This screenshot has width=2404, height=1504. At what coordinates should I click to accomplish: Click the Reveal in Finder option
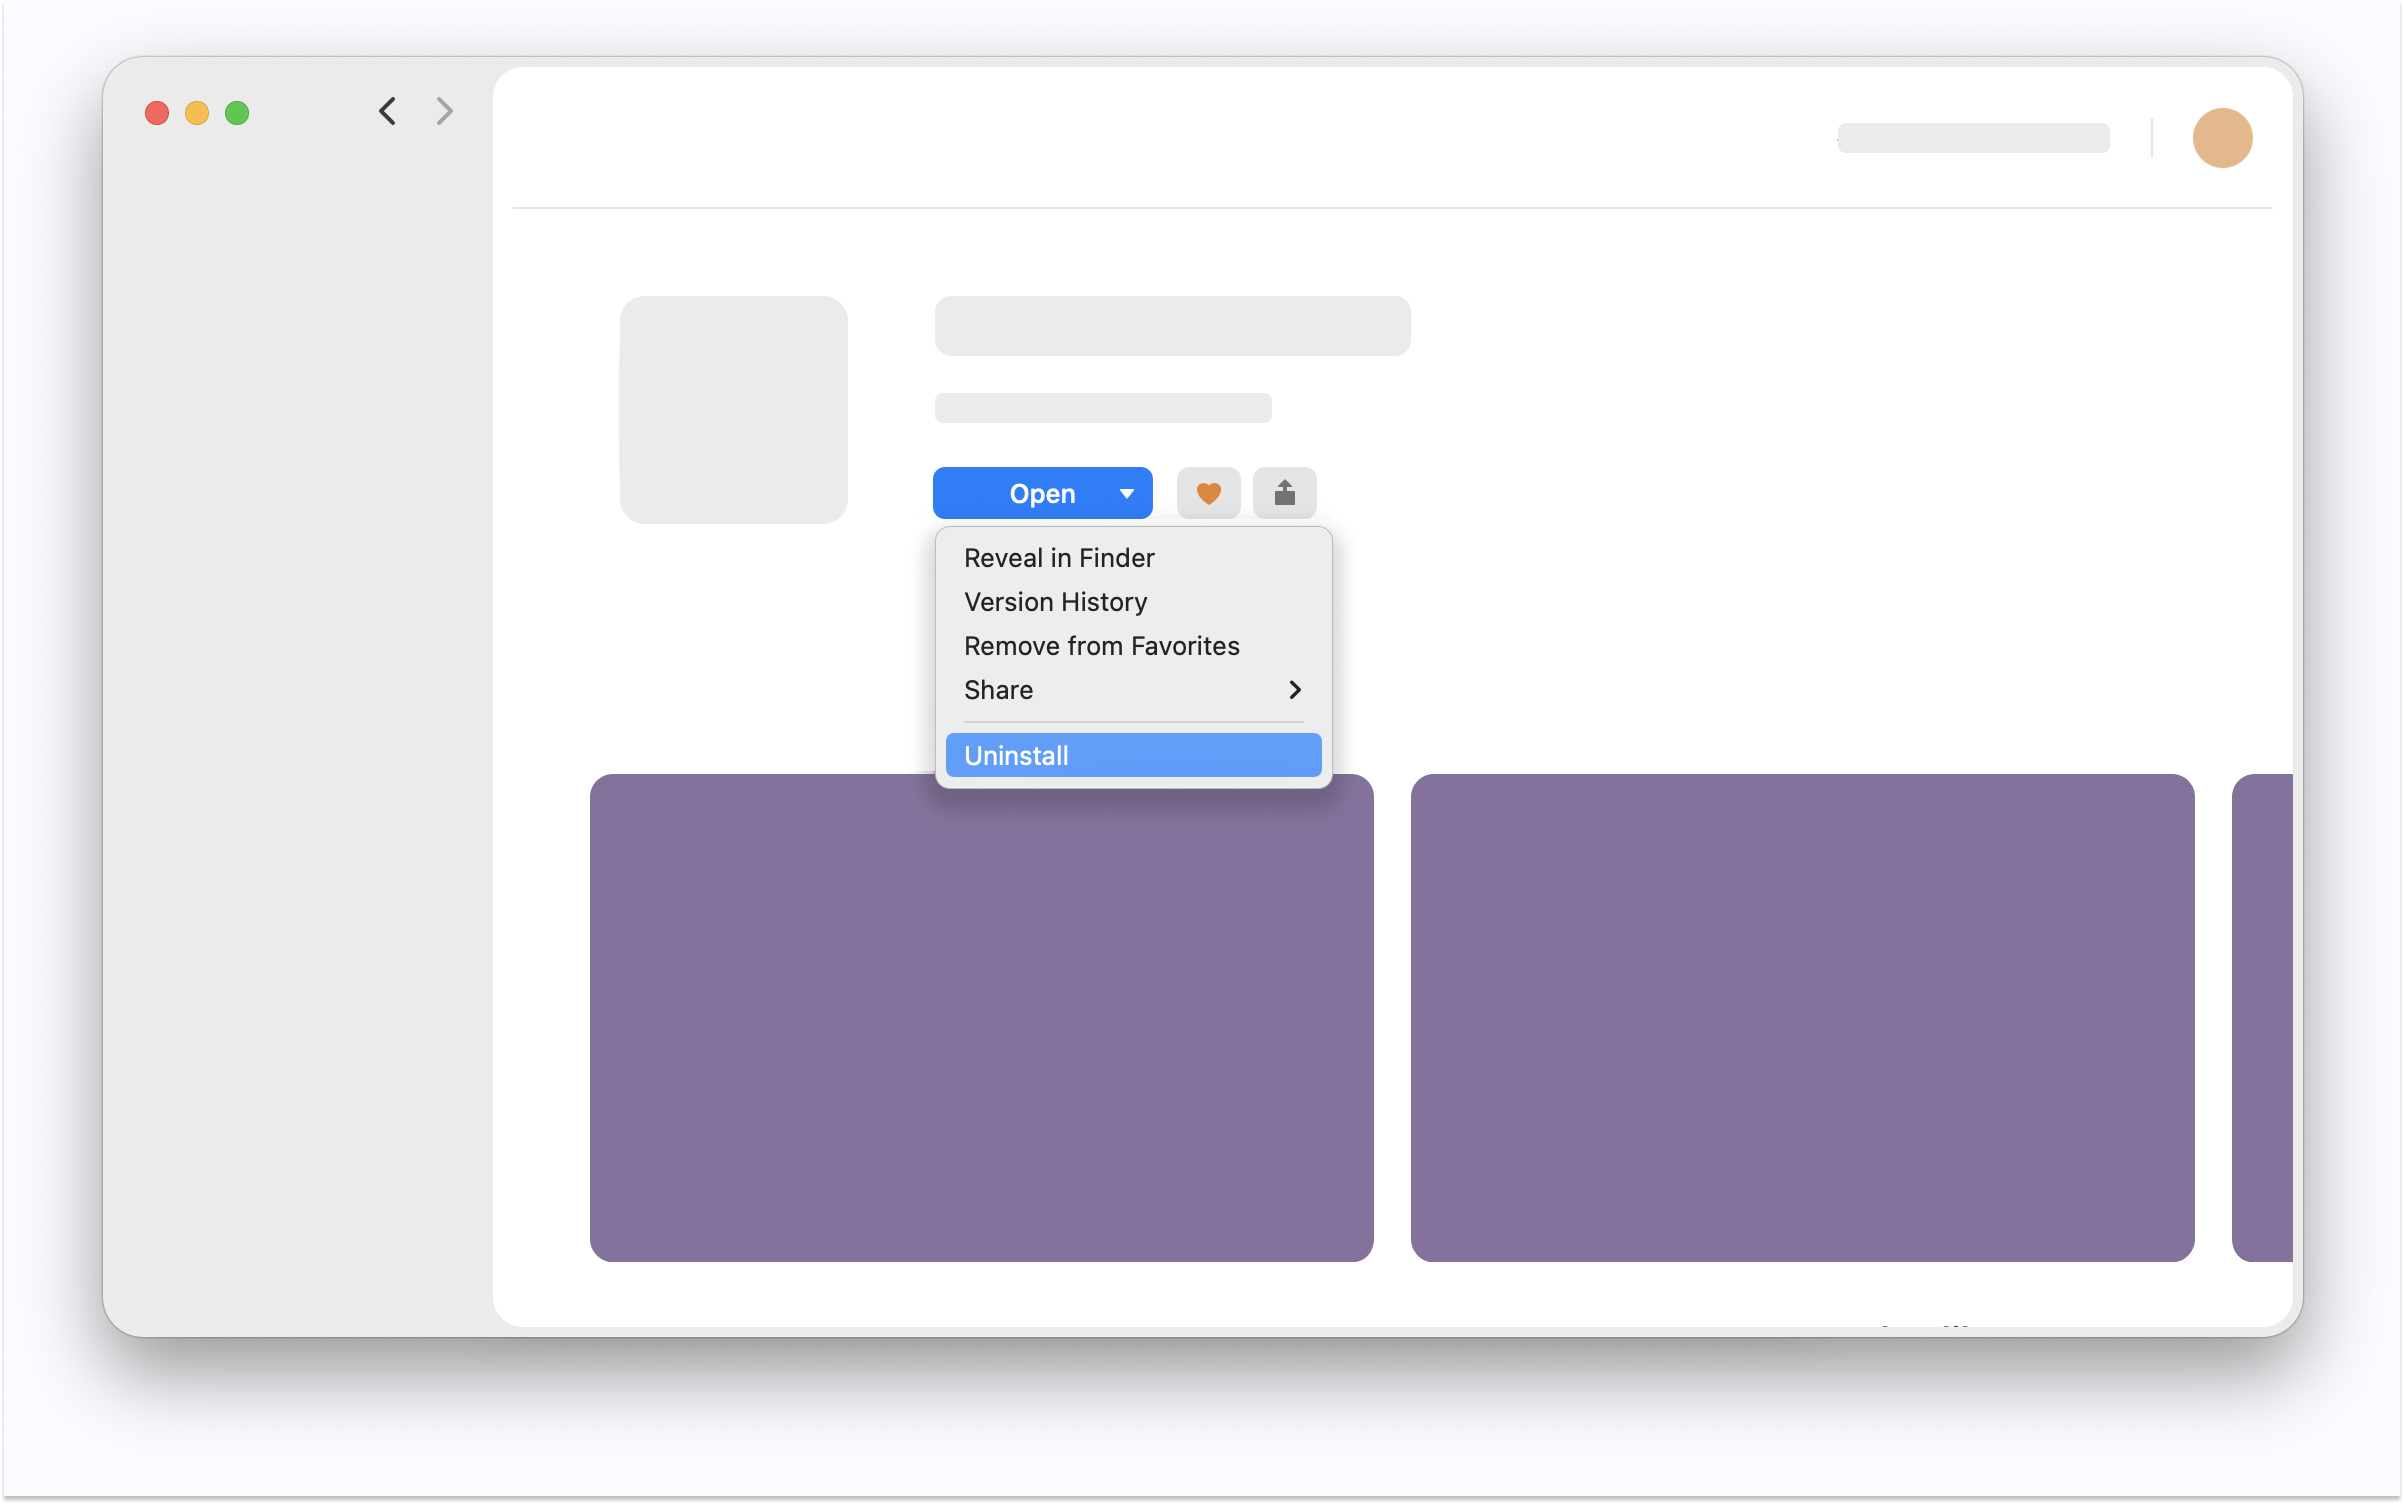pyautogui.click(x=1058, y=556)
